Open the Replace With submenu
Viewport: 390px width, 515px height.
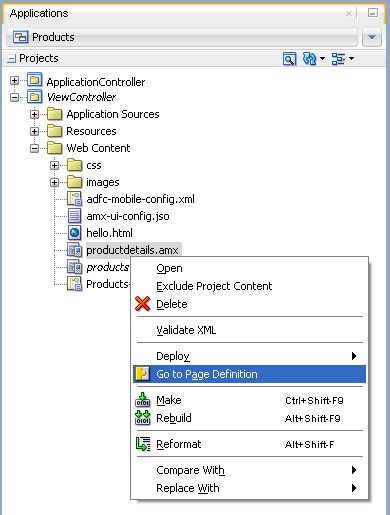click(x=249, y=488)
